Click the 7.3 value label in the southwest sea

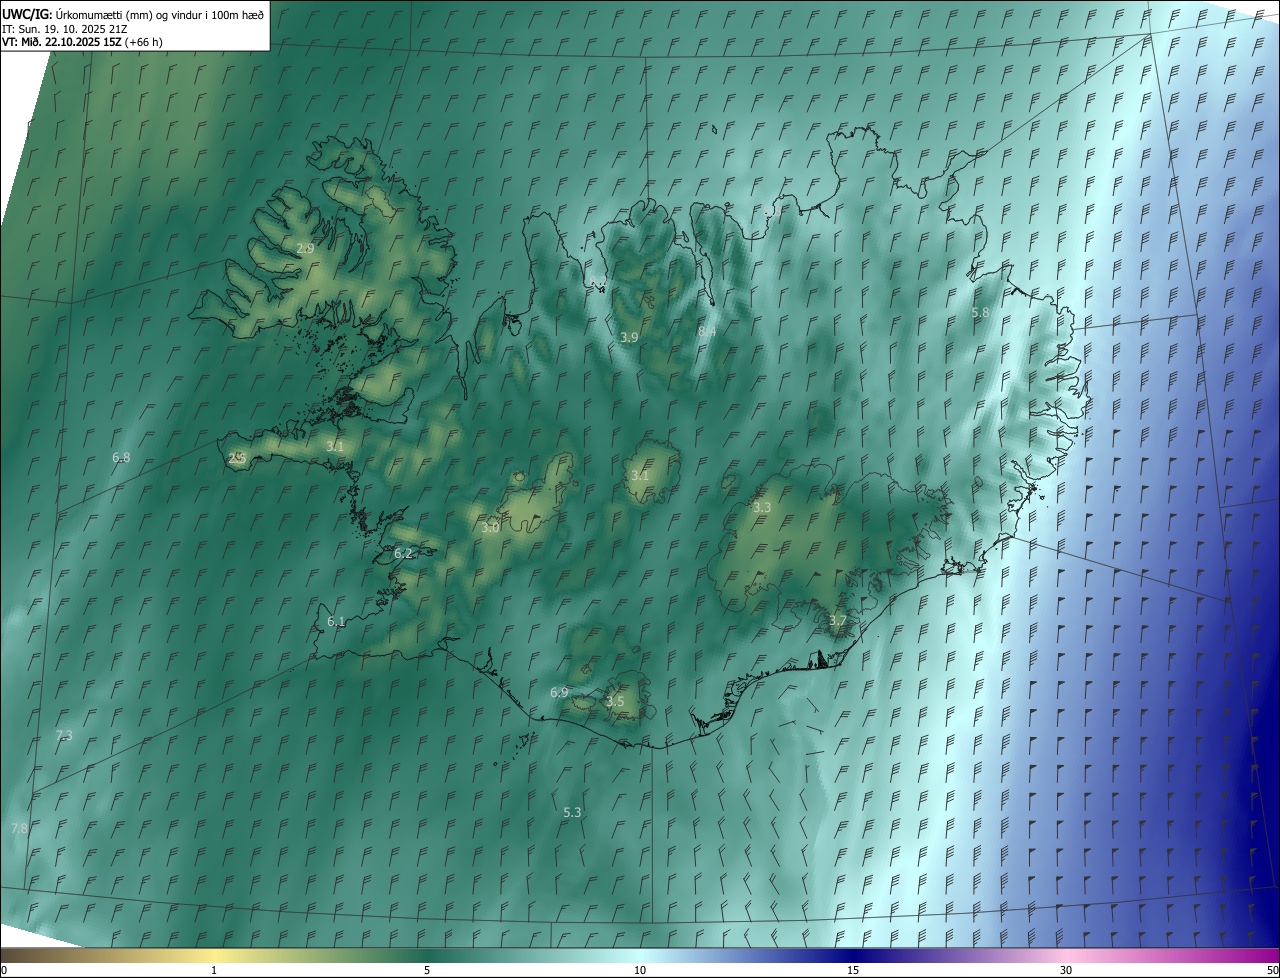64,735
